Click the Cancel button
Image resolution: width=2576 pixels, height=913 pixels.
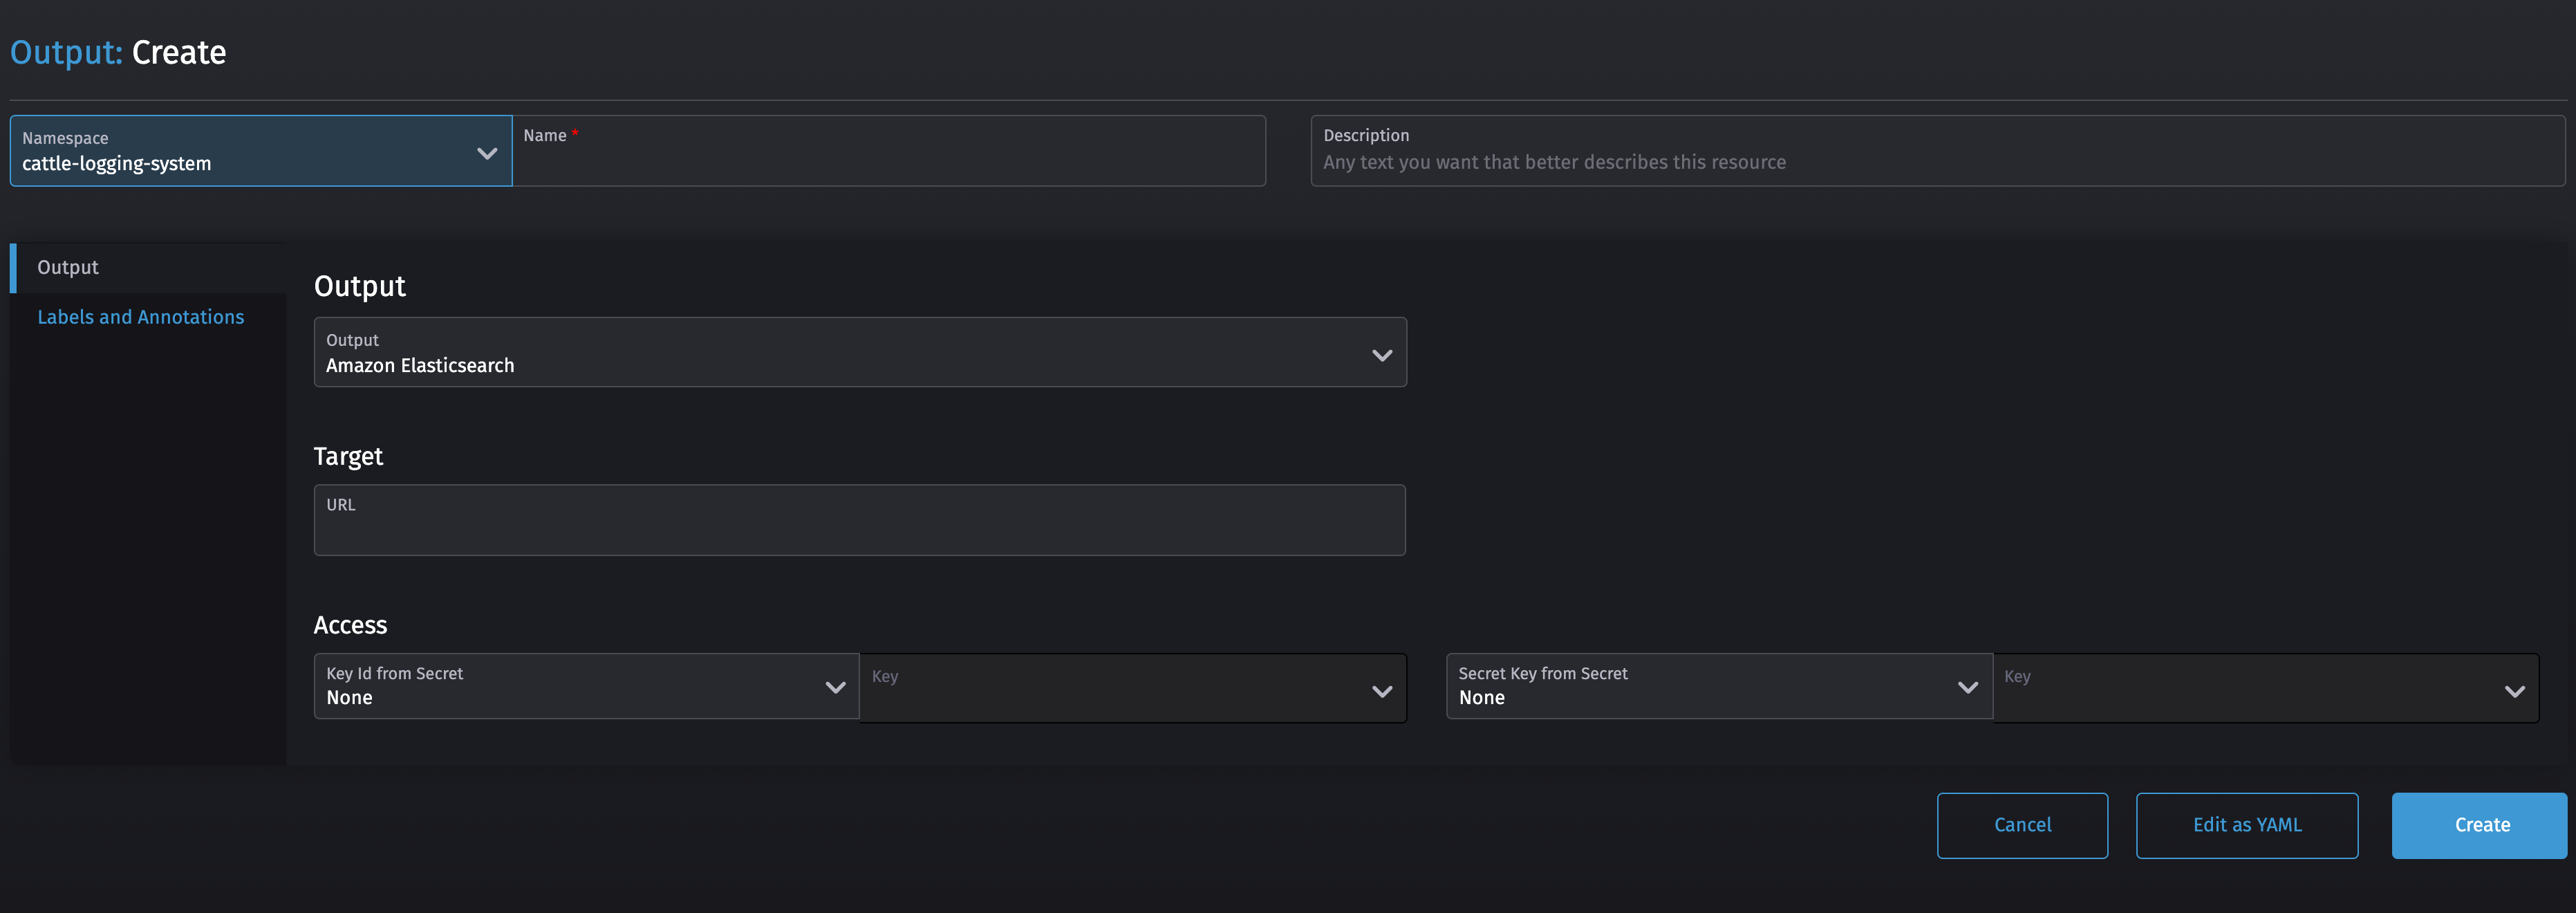[x=2022, y=825]
